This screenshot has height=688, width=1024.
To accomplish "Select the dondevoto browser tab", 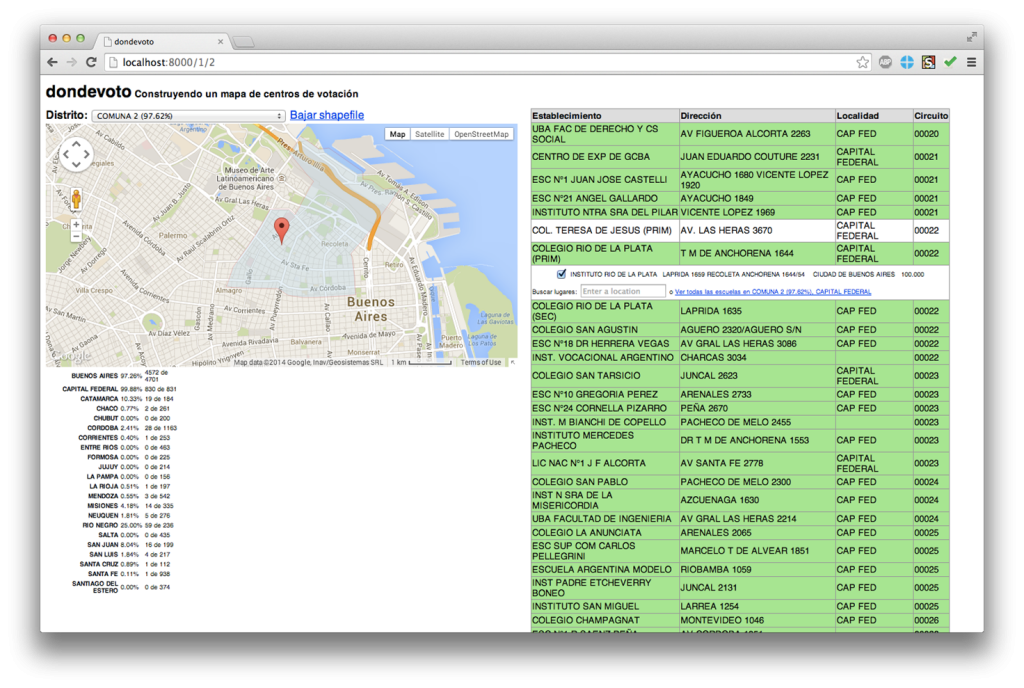I will [x=163, y=41].
